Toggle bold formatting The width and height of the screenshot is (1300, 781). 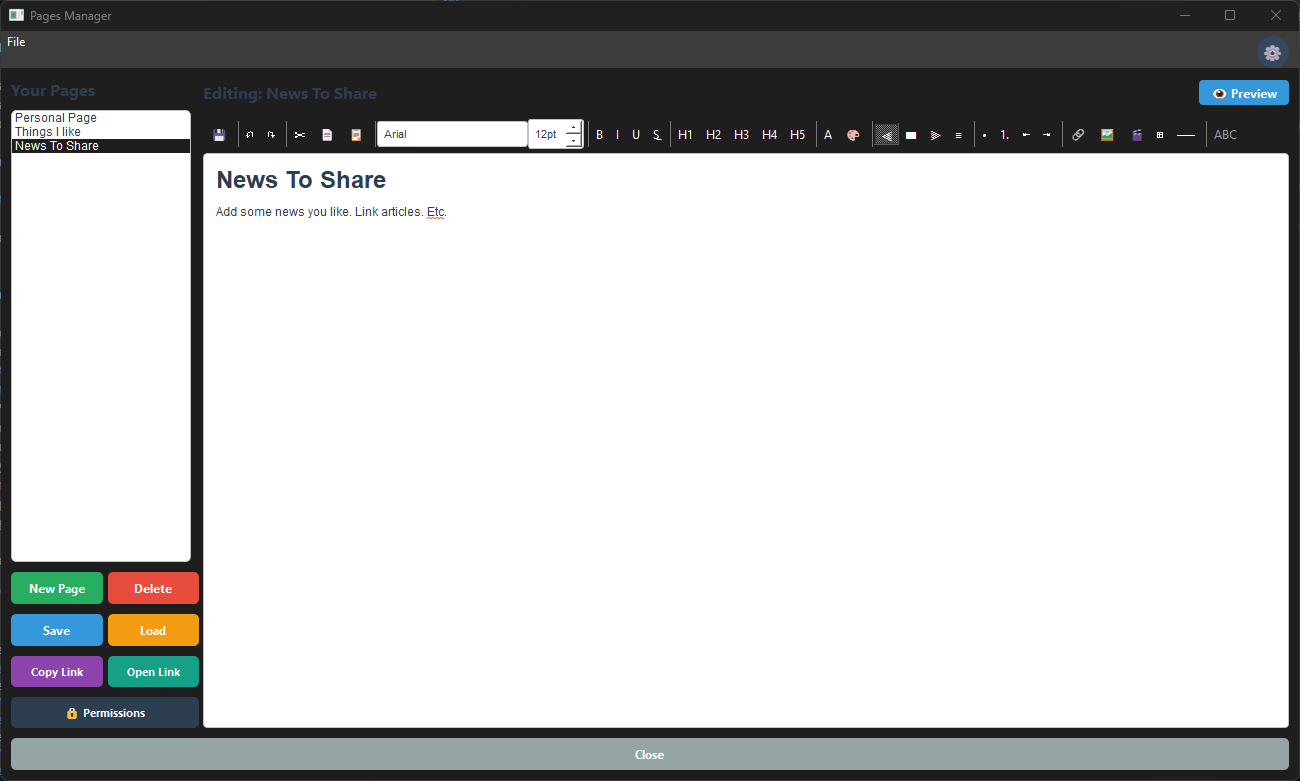(x=600, y=135)
